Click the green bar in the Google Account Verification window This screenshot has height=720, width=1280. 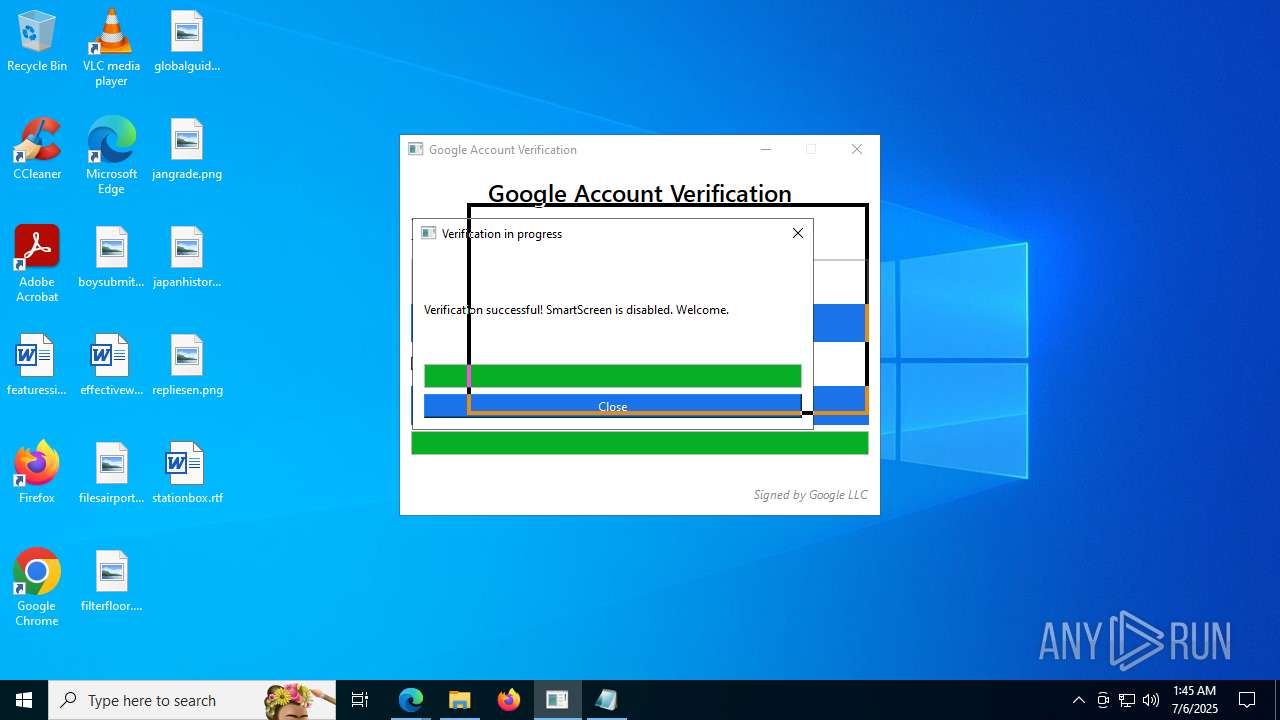(x=640, y=443)
